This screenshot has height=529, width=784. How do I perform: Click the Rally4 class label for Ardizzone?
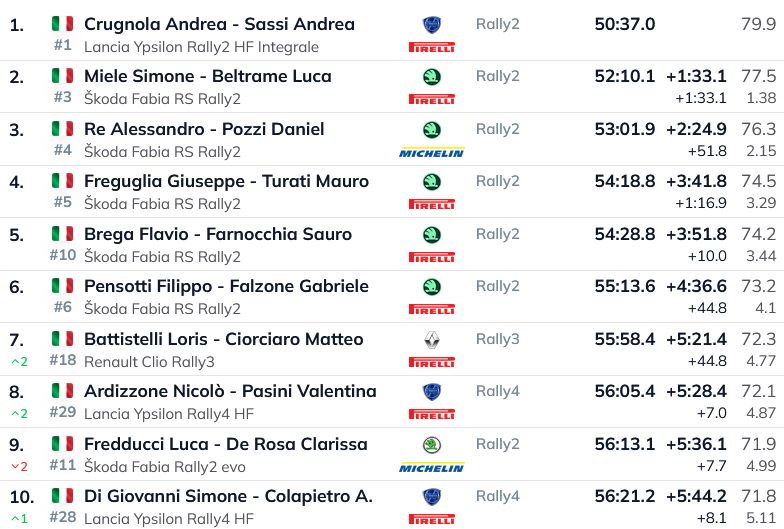497,391
